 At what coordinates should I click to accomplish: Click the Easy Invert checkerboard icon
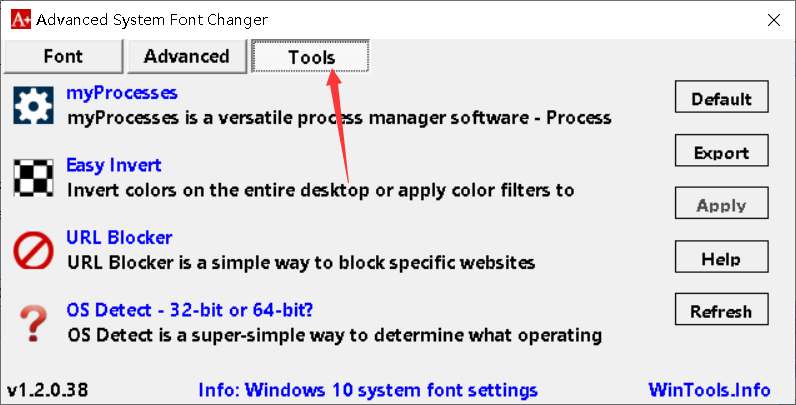(32, 177)
